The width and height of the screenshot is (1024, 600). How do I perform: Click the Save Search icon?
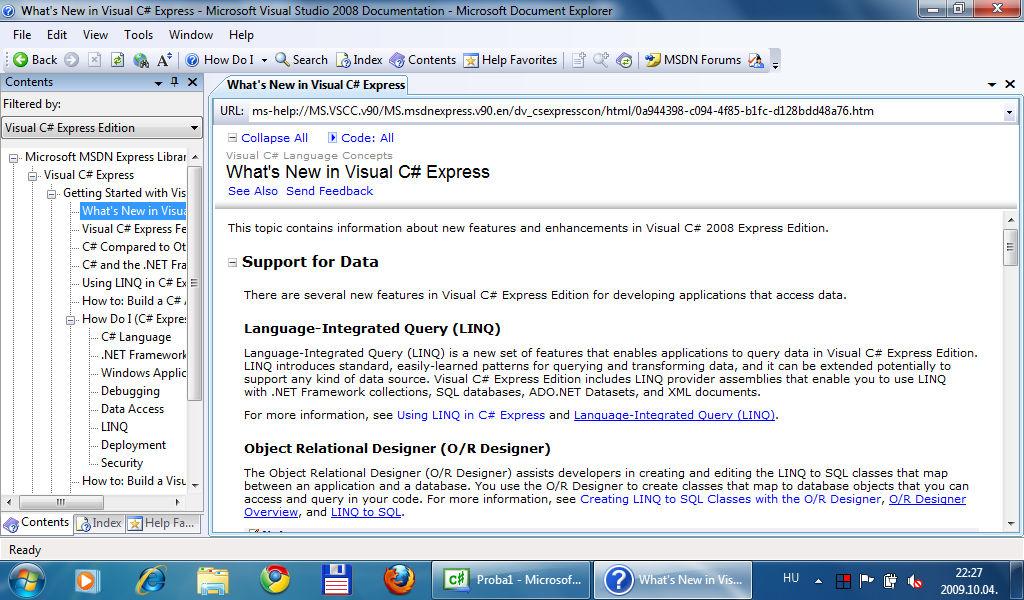point(601,60)
